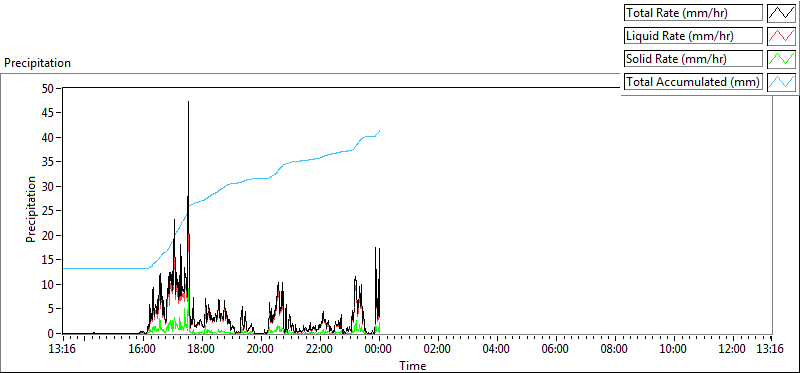Click the Precipitation chart title above the graph

(x=37, y=63)
